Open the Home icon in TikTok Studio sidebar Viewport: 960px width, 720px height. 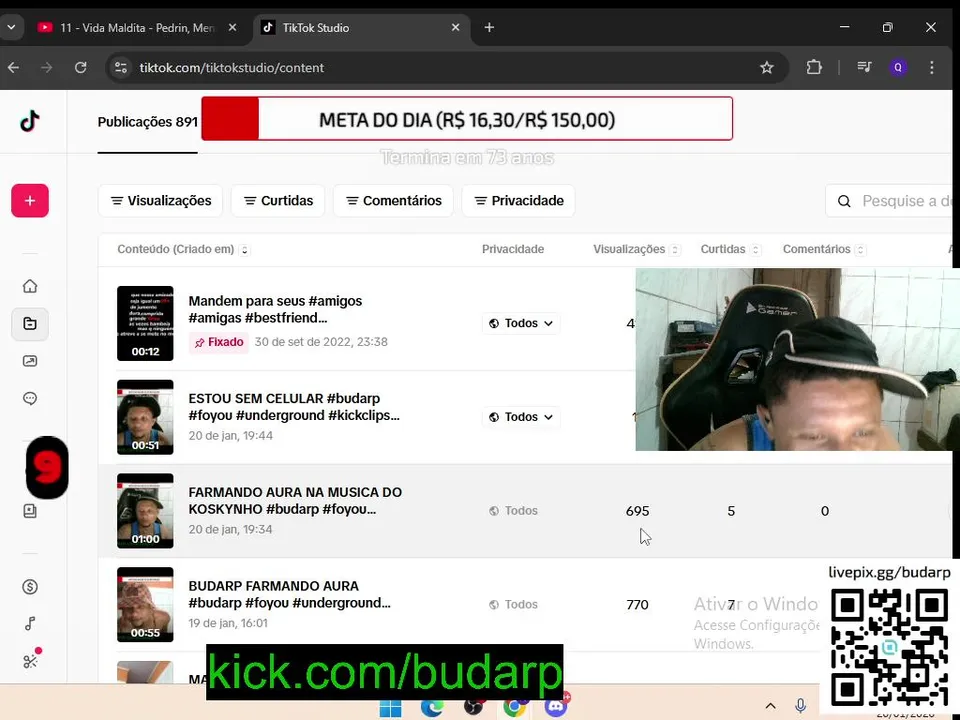(30, 286)
